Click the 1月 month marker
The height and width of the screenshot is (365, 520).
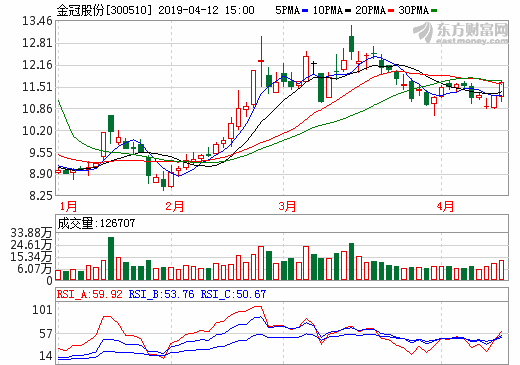coord(68,207)
